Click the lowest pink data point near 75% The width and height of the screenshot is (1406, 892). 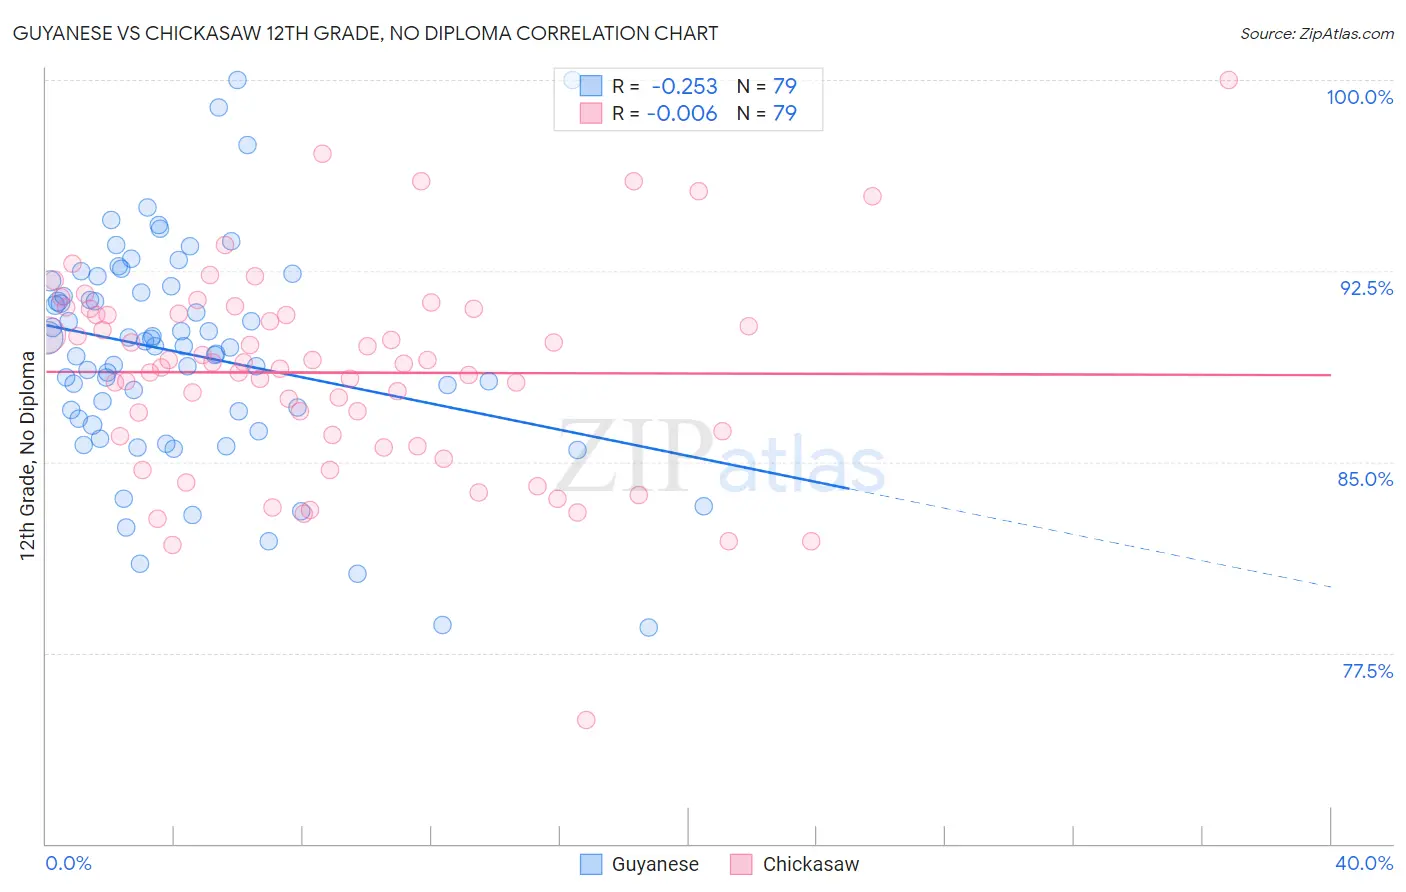click(586, 720)
